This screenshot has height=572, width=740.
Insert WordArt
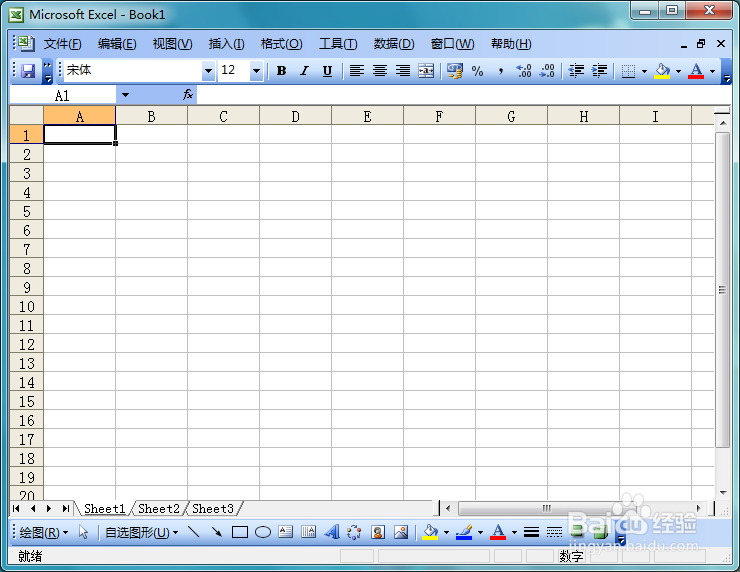pyautogui.click(x=332, y=532)
